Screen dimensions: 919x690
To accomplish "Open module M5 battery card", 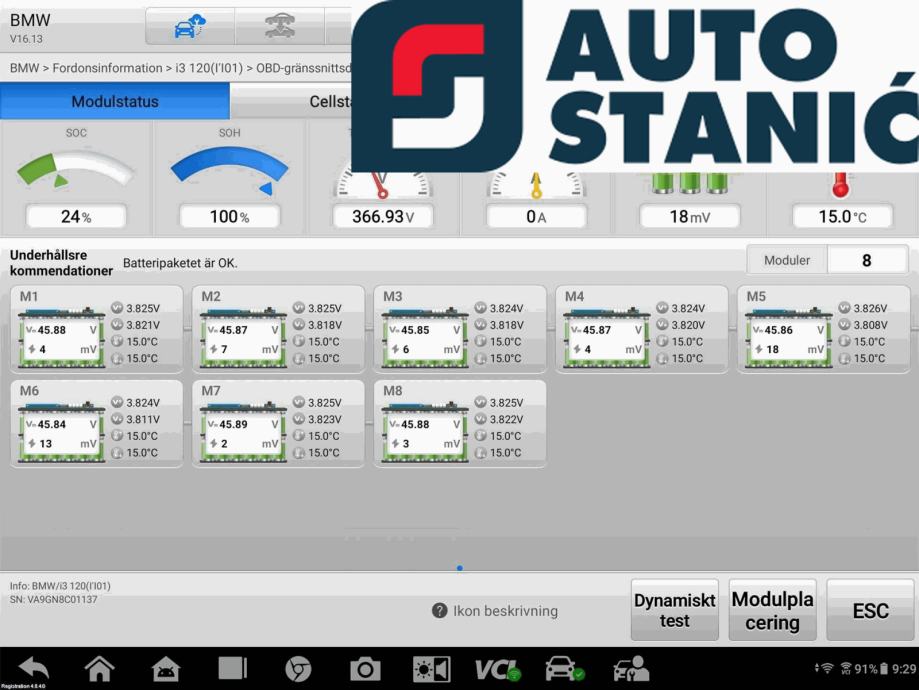I will click(823, 329).
